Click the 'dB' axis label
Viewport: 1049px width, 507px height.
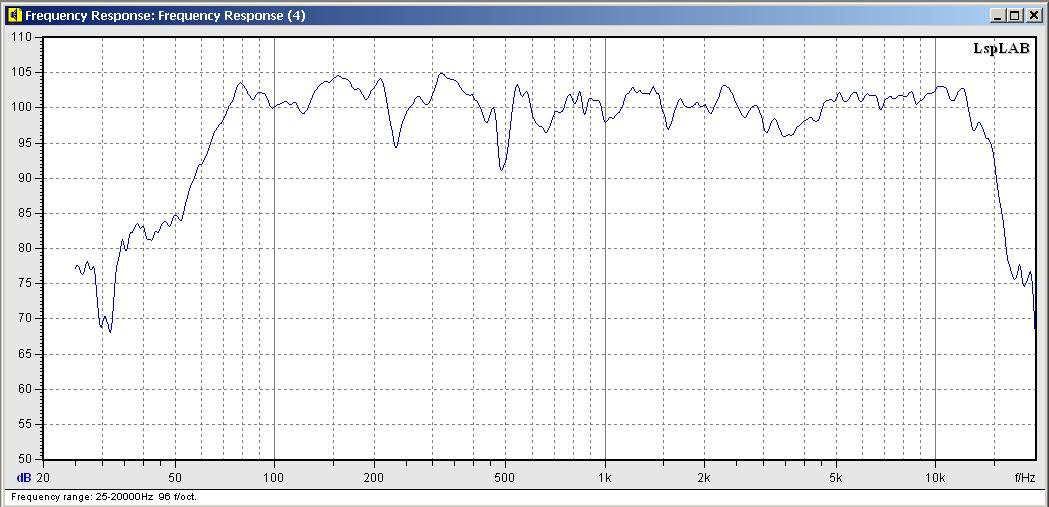click(x=23, y=478)
